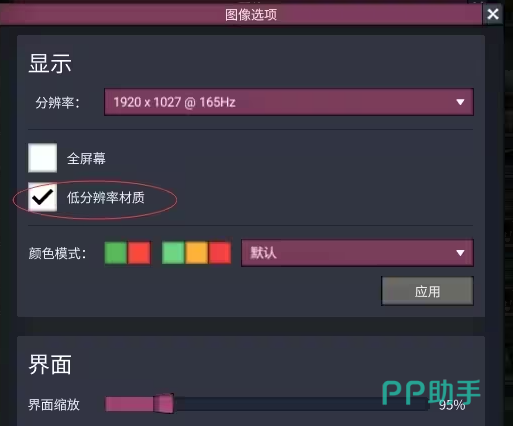Viewport: 513px width, 426px height.
Task: Open the 颜色模式 dropdown set to 默认
Action: pos(357,253)
